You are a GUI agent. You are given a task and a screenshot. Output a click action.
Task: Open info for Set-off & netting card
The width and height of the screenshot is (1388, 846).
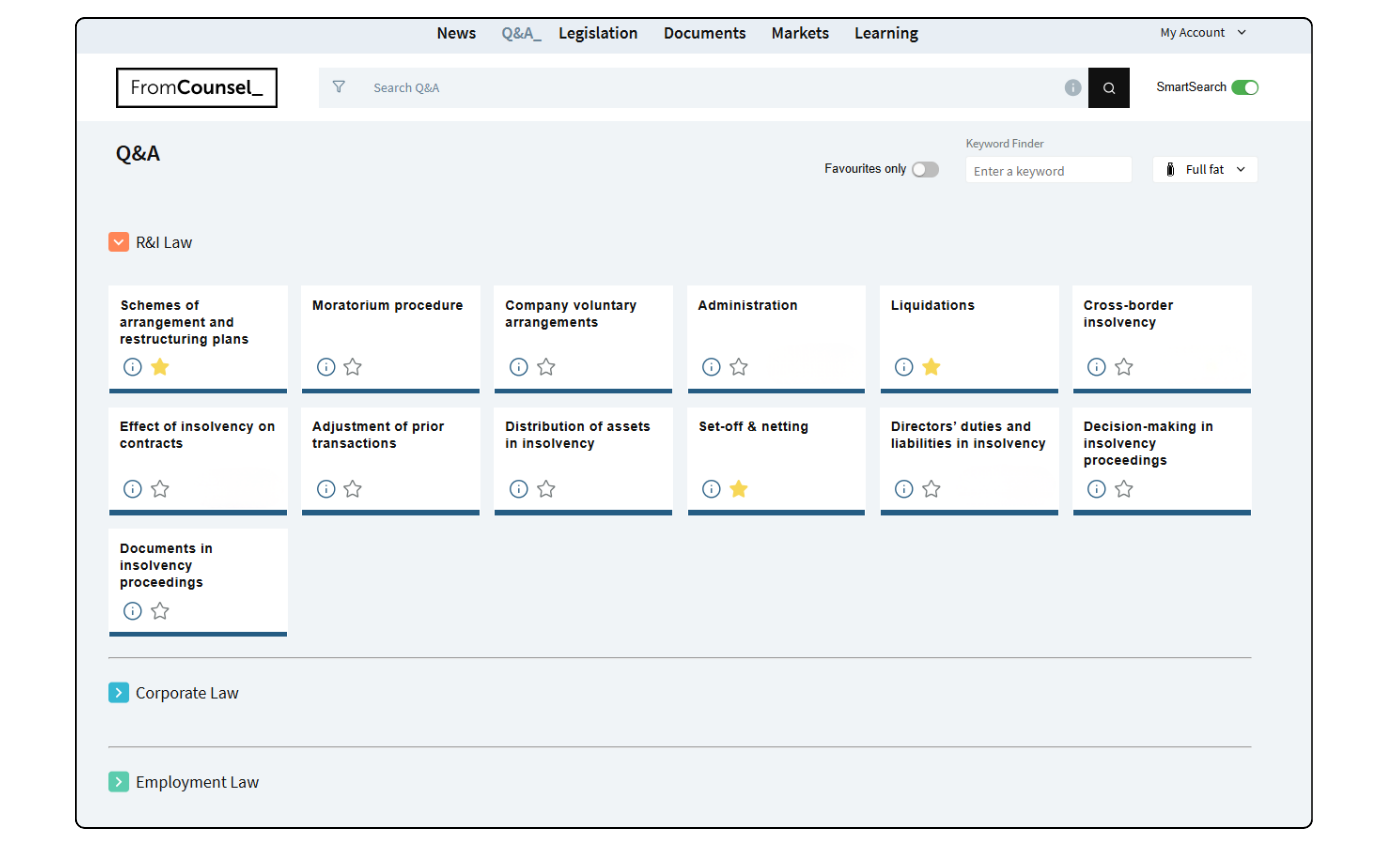coord(711,489)
